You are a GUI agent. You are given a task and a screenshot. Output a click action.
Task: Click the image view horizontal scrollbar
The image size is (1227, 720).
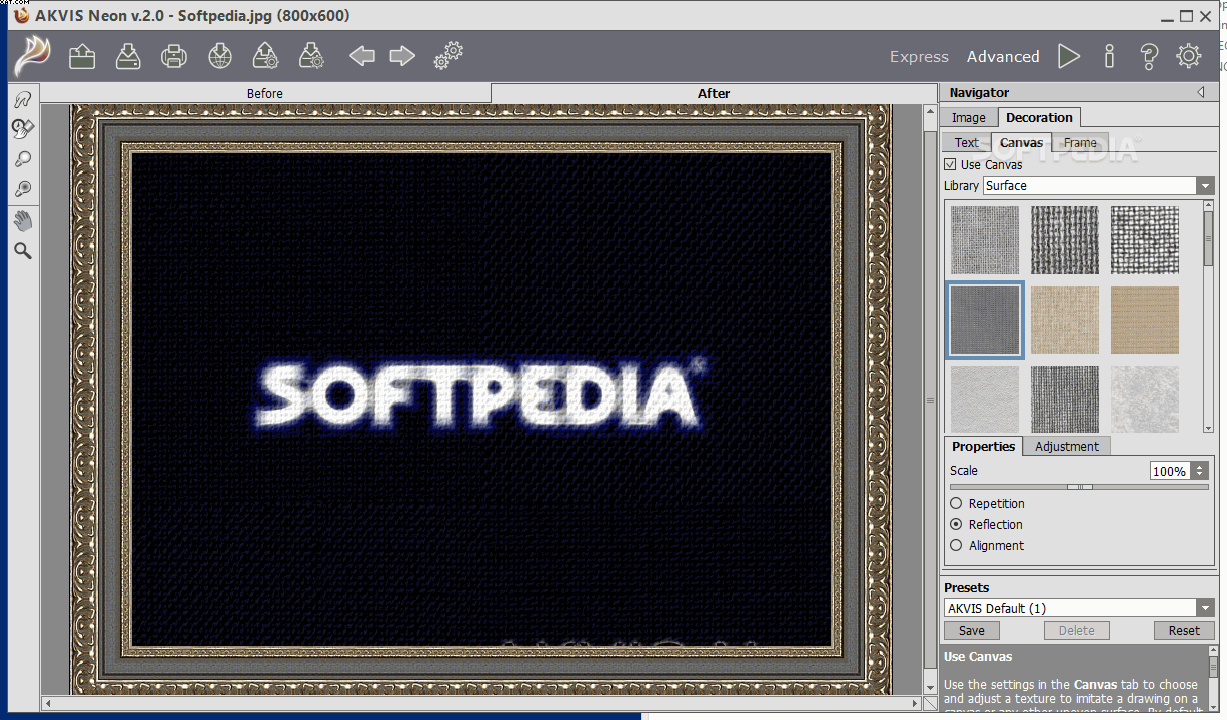pos(482,703)
